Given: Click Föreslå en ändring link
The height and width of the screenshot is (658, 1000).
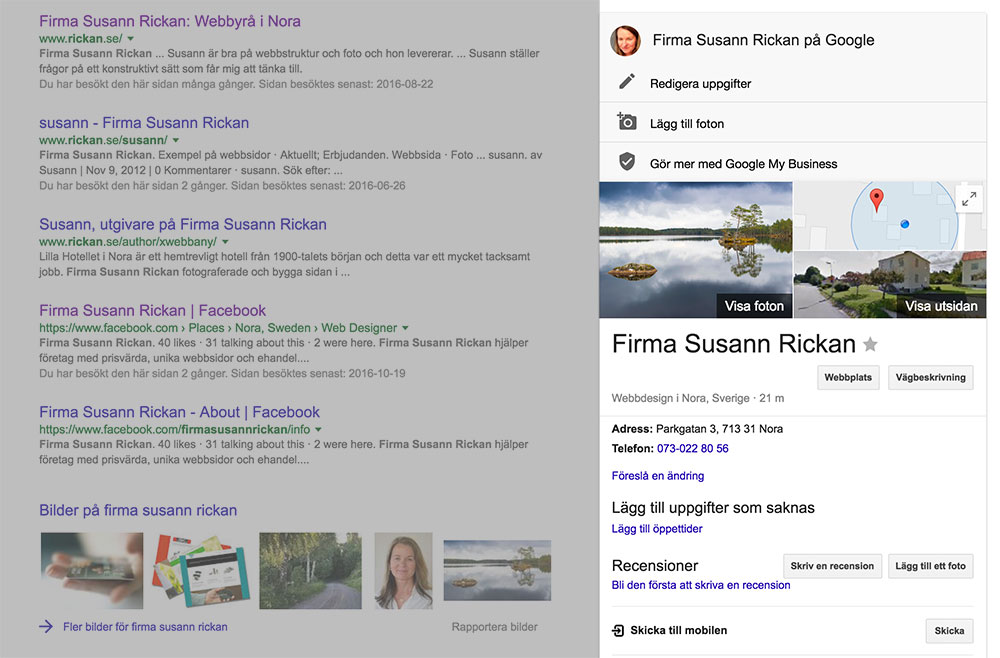Looking at the screenshot, I should pyautogui.click(x=658, y=476).
